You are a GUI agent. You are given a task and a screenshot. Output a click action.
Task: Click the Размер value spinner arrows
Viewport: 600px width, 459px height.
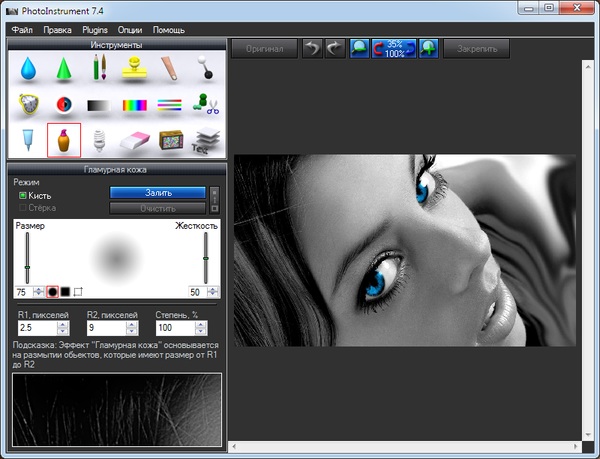[x=37, y=291]
